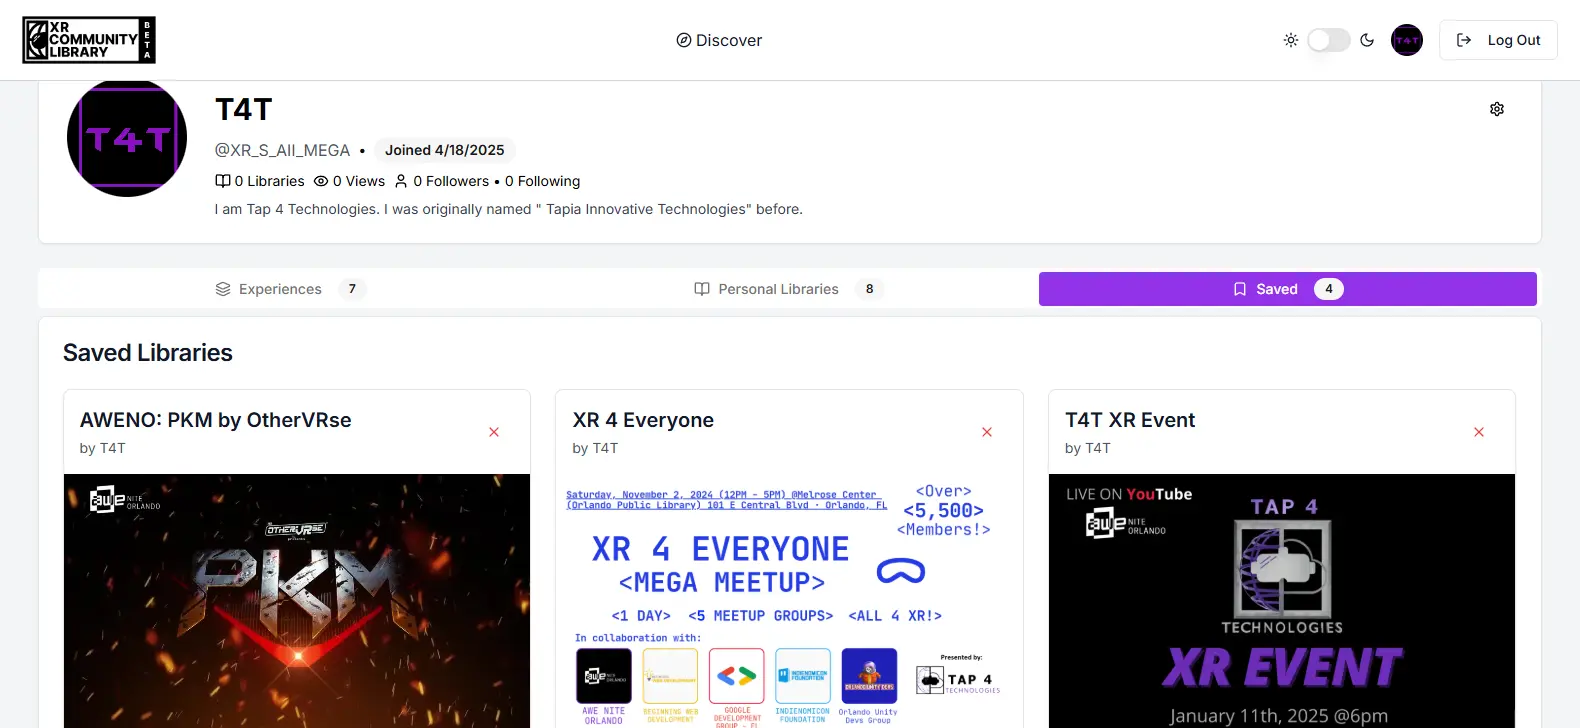Click the moon dark-mode icon

click(1367, 40)
